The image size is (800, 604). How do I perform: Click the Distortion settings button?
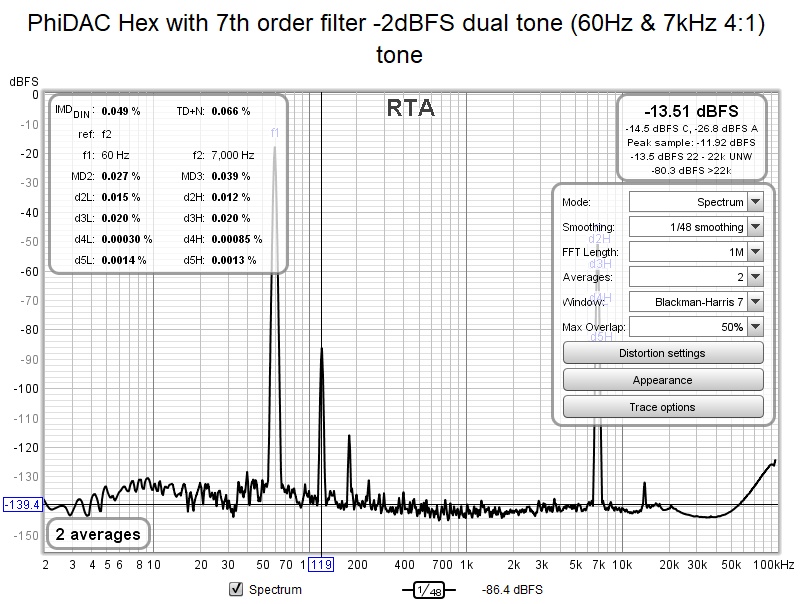[x=663, y=353]
